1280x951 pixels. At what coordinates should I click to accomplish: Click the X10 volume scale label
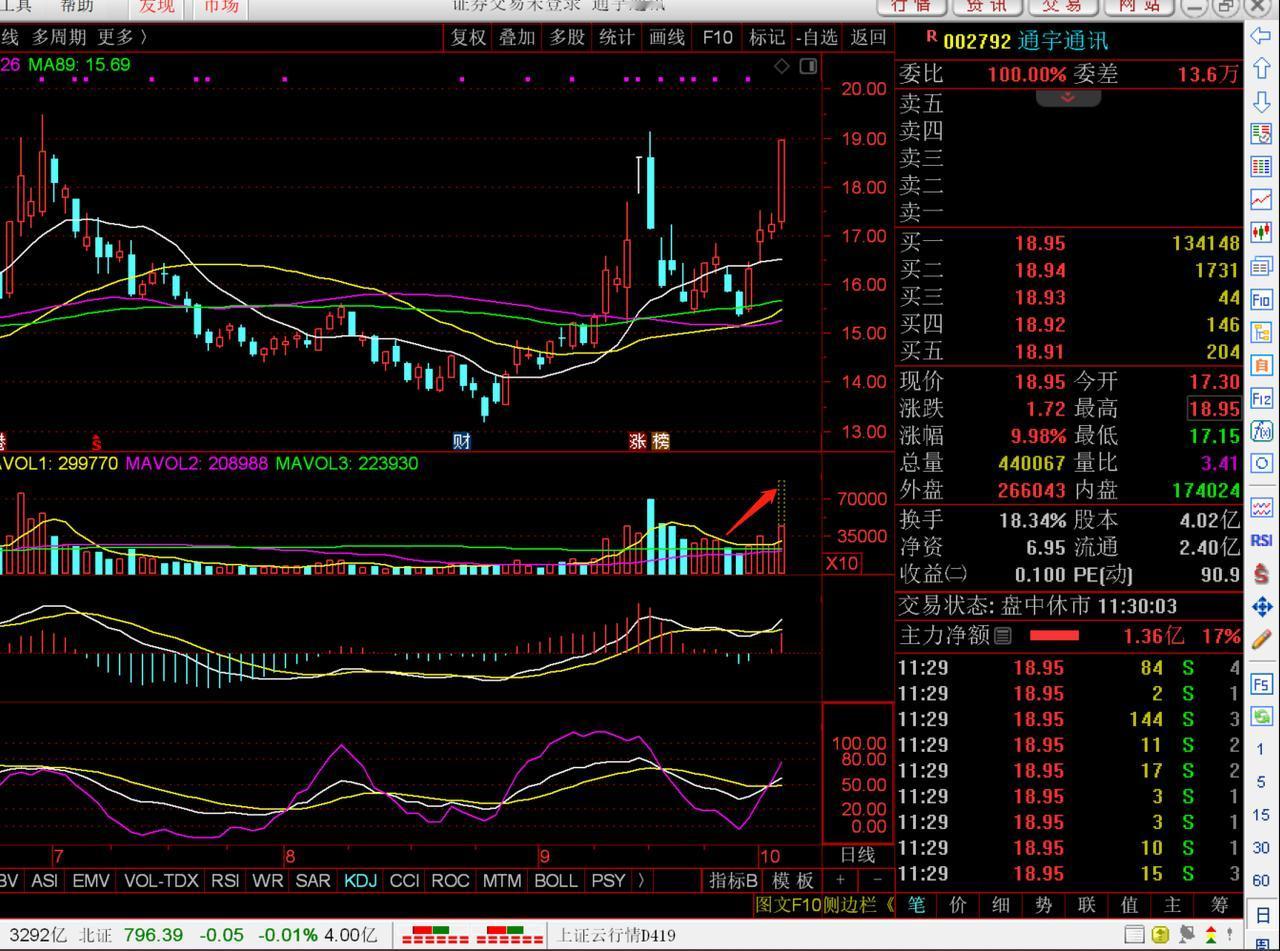842,563
